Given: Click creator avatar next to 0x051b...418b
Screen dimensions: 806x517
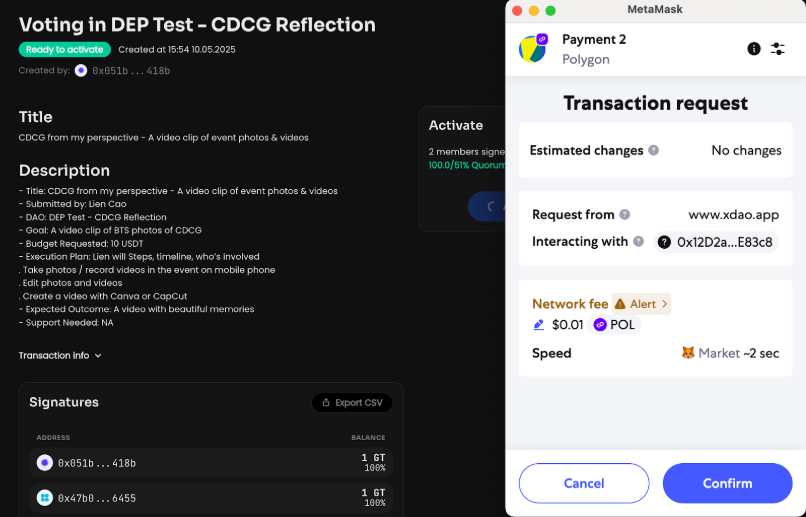Looking at the screenshot, I should (x=81, y=70).
